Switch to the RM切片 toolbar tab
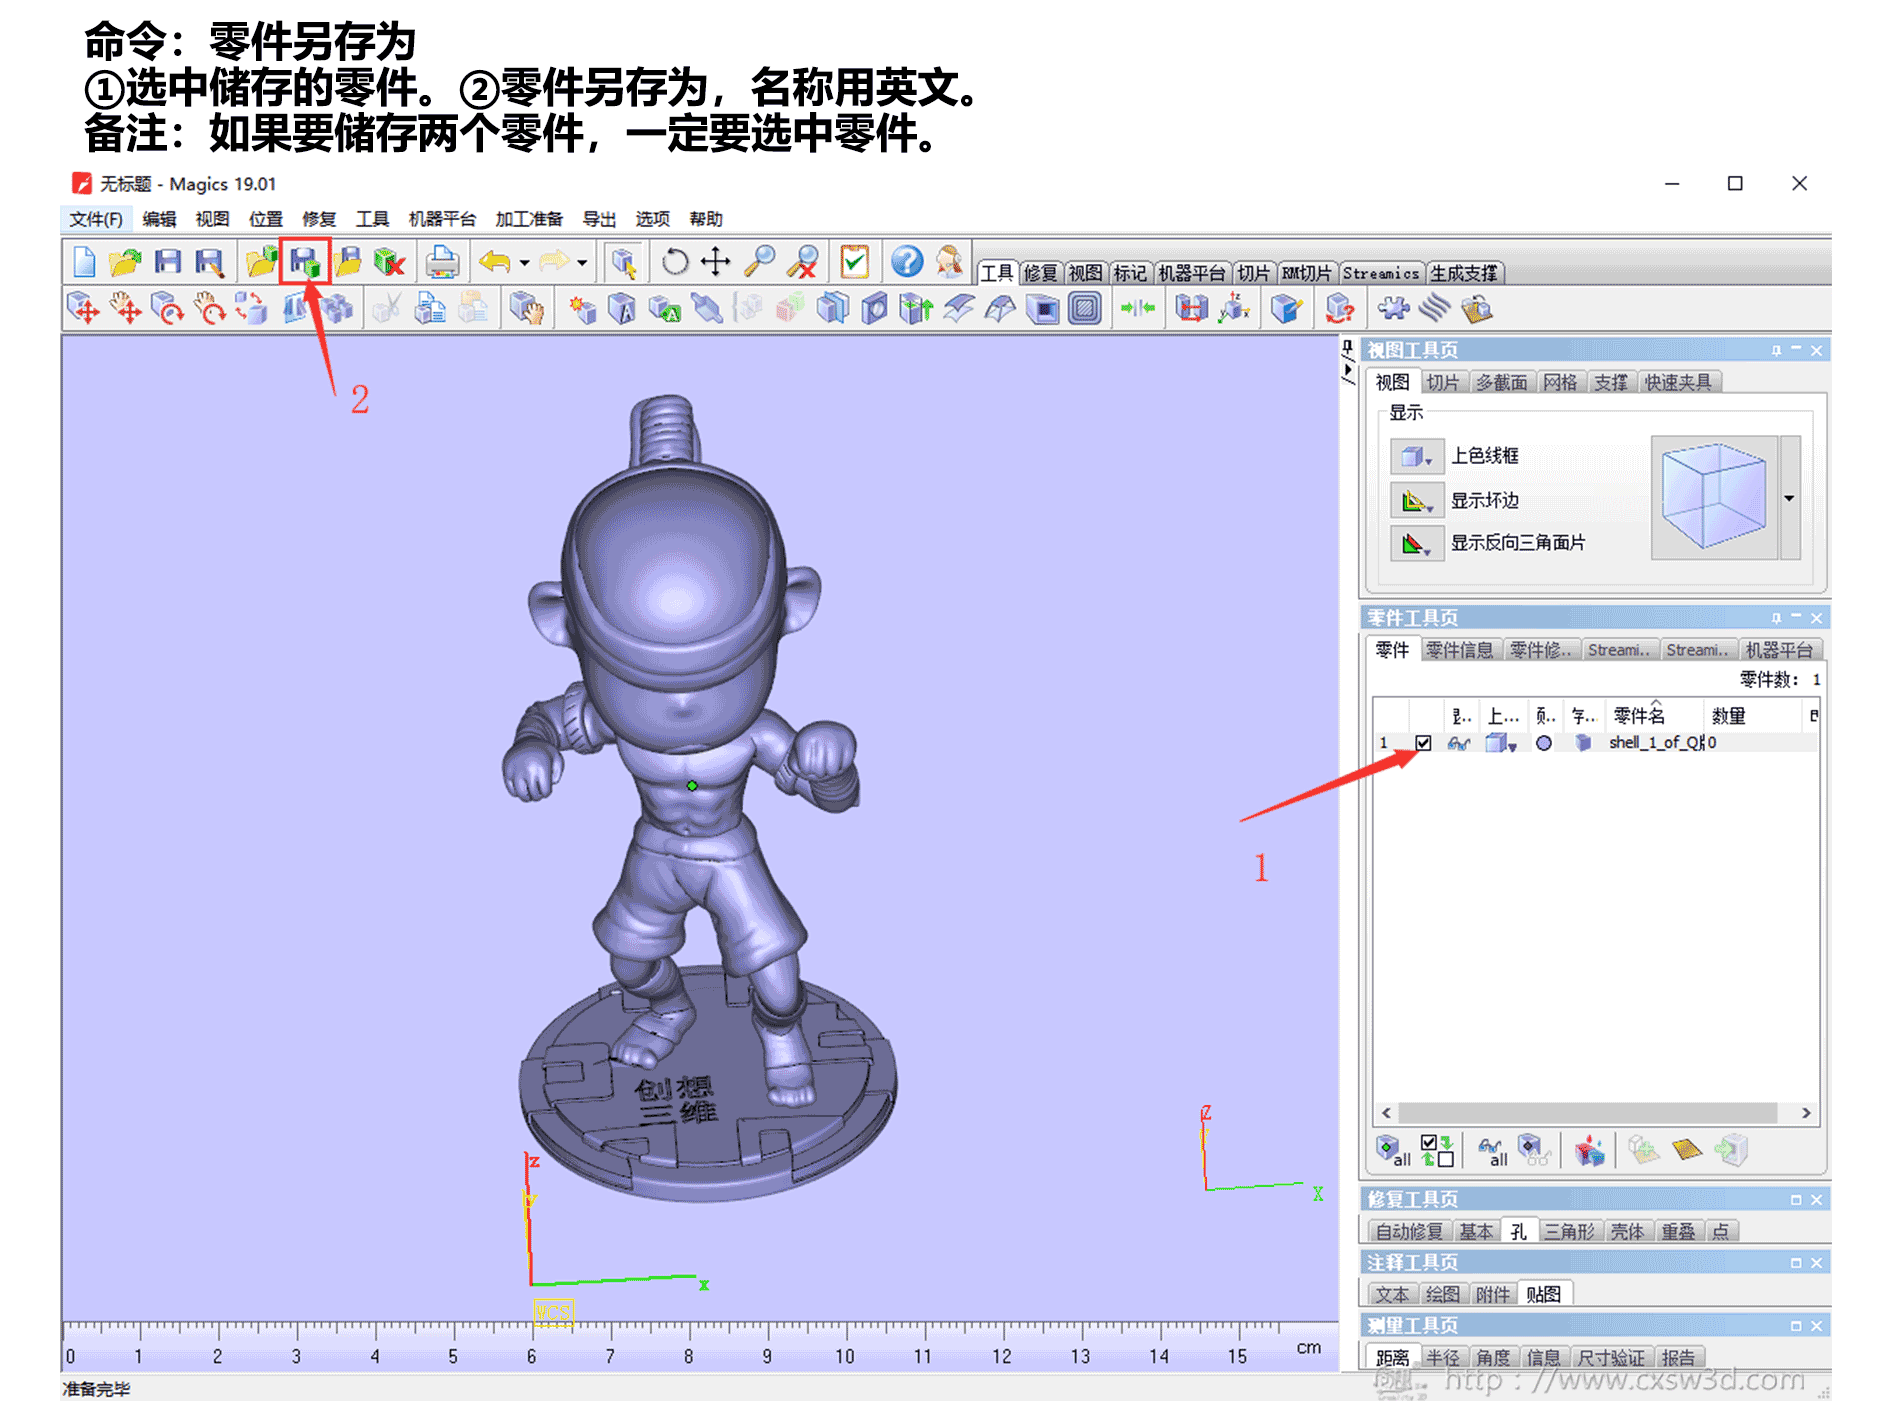Viewport: 1878px width, 1417px height. [x=1306, y=273]
